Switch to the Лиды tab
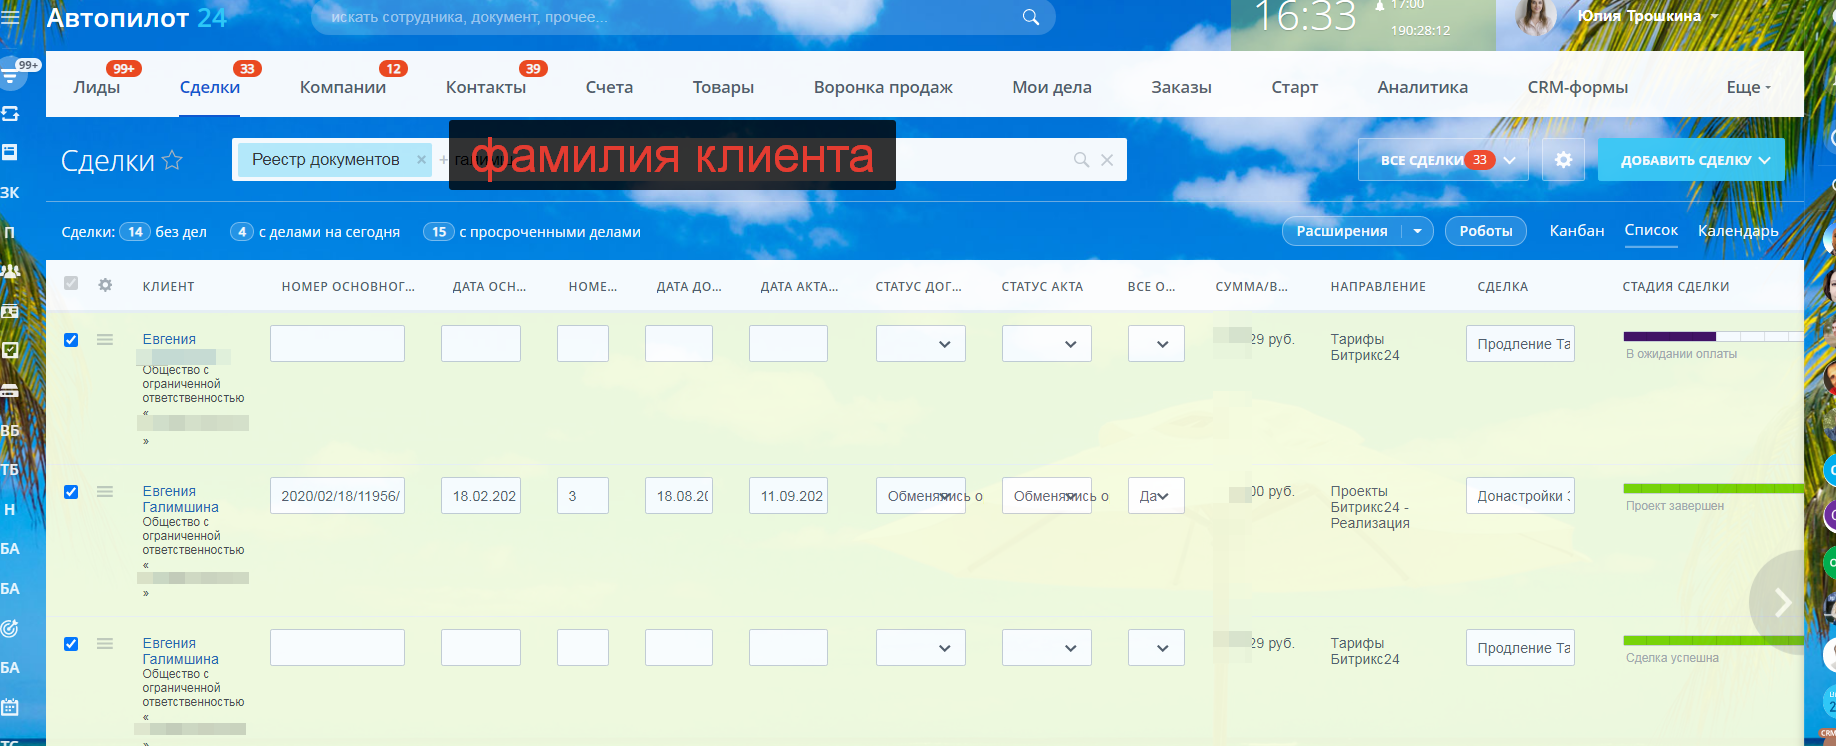The width and height of the screenshot is (1836, 746). pos(97,87)
